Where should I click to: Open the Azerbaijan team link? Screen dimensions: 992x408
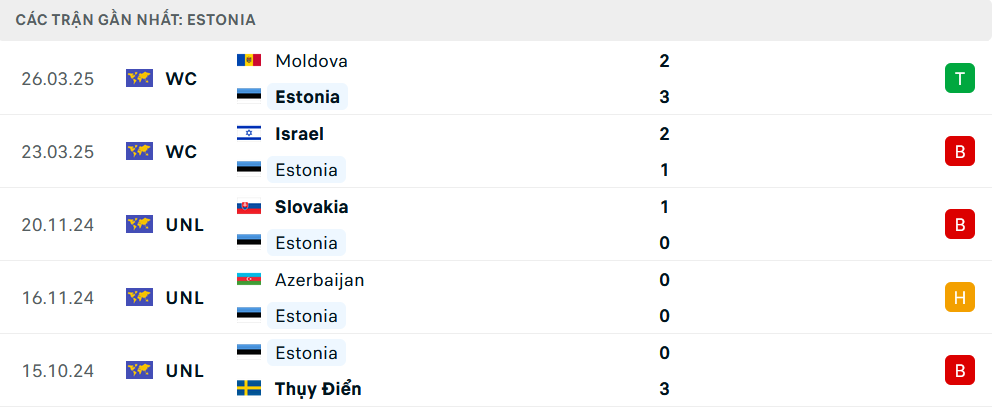point(319,280)
